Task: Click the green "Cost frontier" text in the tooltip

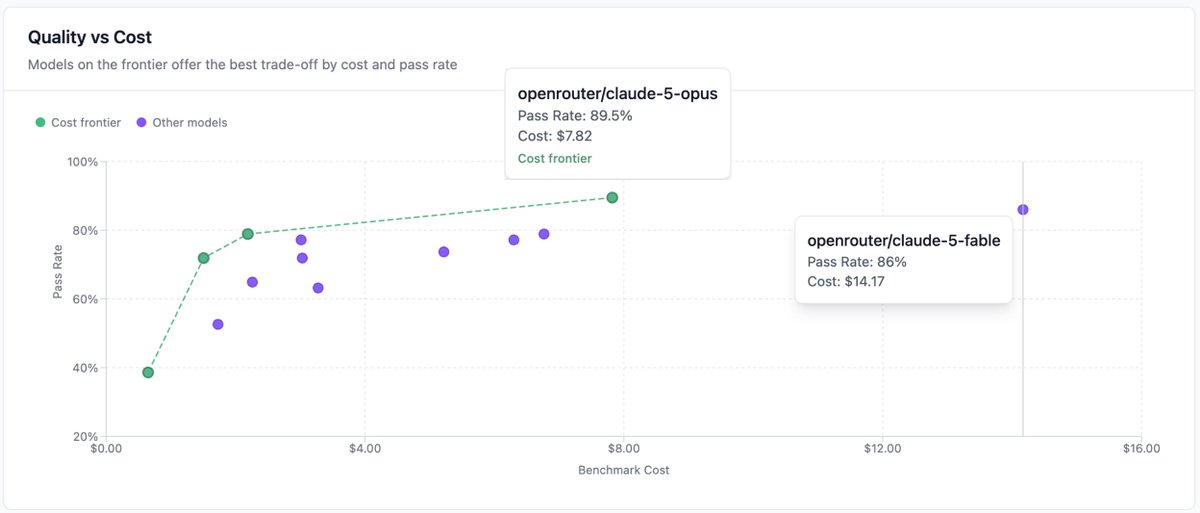Action: point(554,158)
